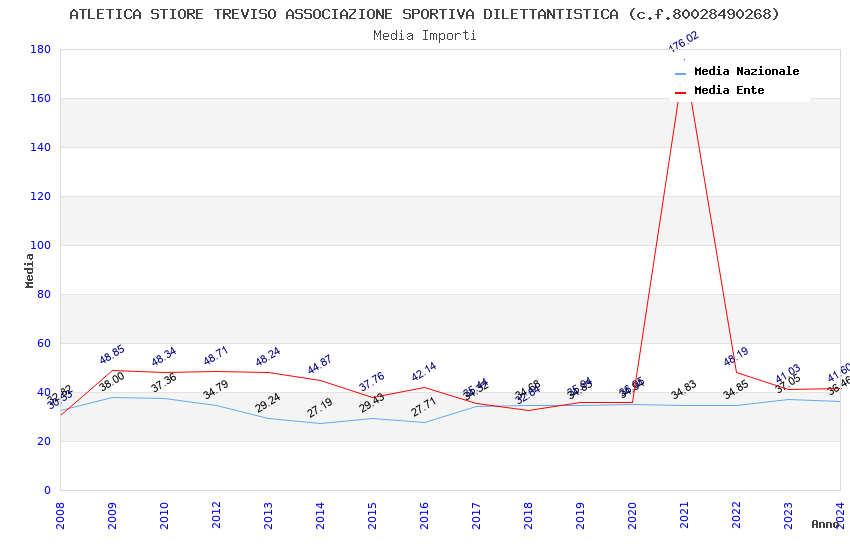850x550 pixels.
Task: Click the Anno x-axis title
Action: click(x=825, y=524)
